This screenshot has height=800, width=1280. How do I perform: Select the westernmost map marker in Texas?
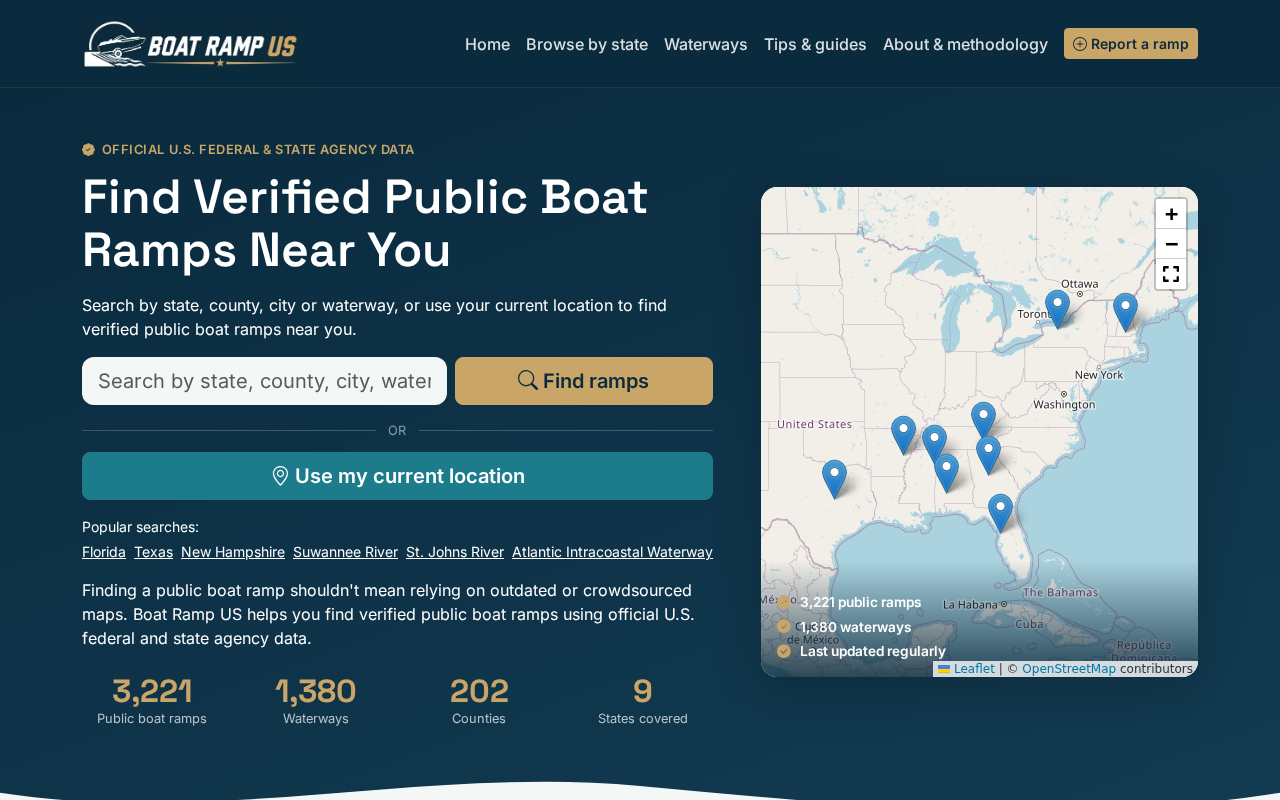[x=834, y=478]
